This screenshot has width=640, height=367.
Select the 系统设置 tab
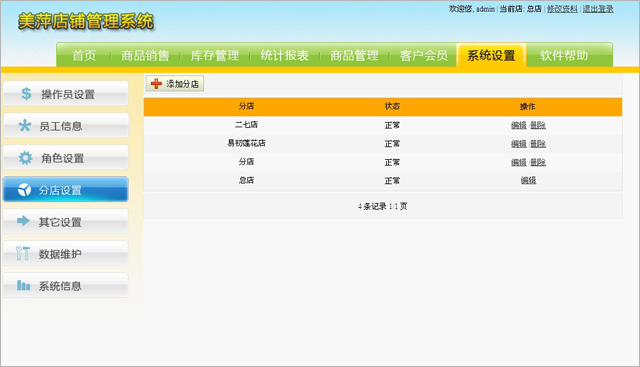[x=491, y=55]
